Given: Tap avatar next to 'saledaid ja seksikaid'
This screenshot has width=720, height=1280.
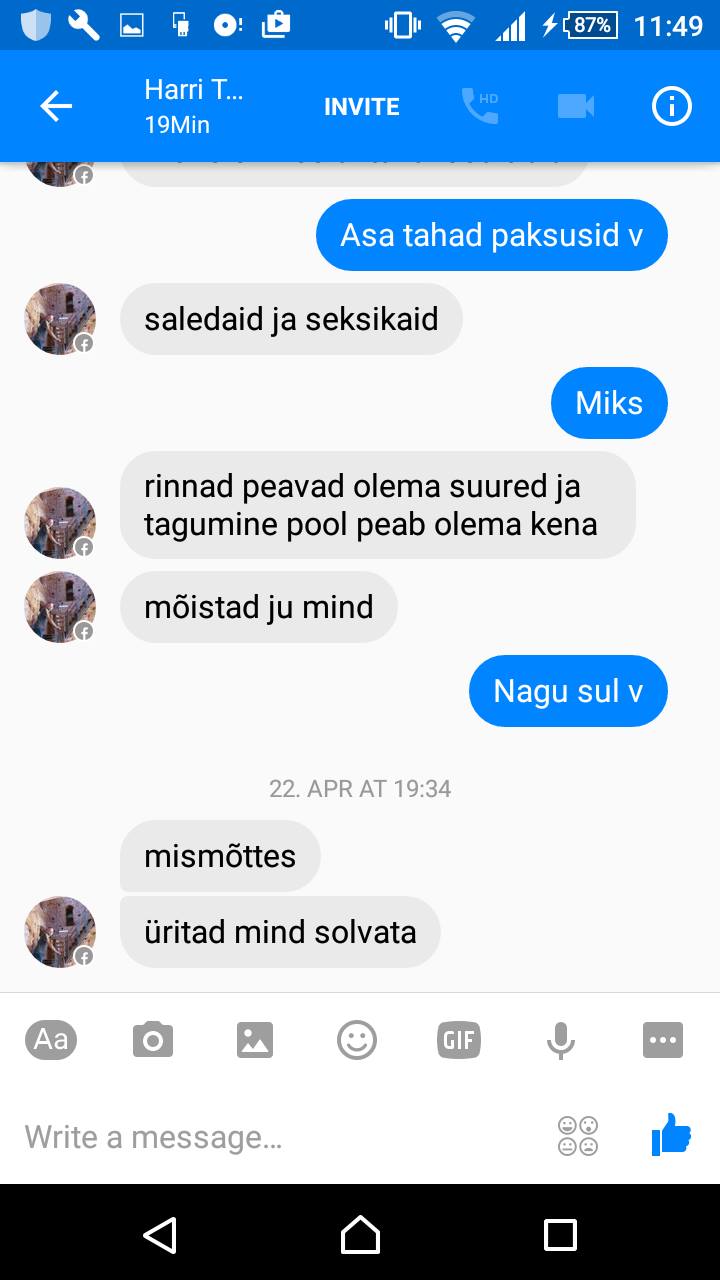Looking at the screenshot, I should (x=60, y=319).
